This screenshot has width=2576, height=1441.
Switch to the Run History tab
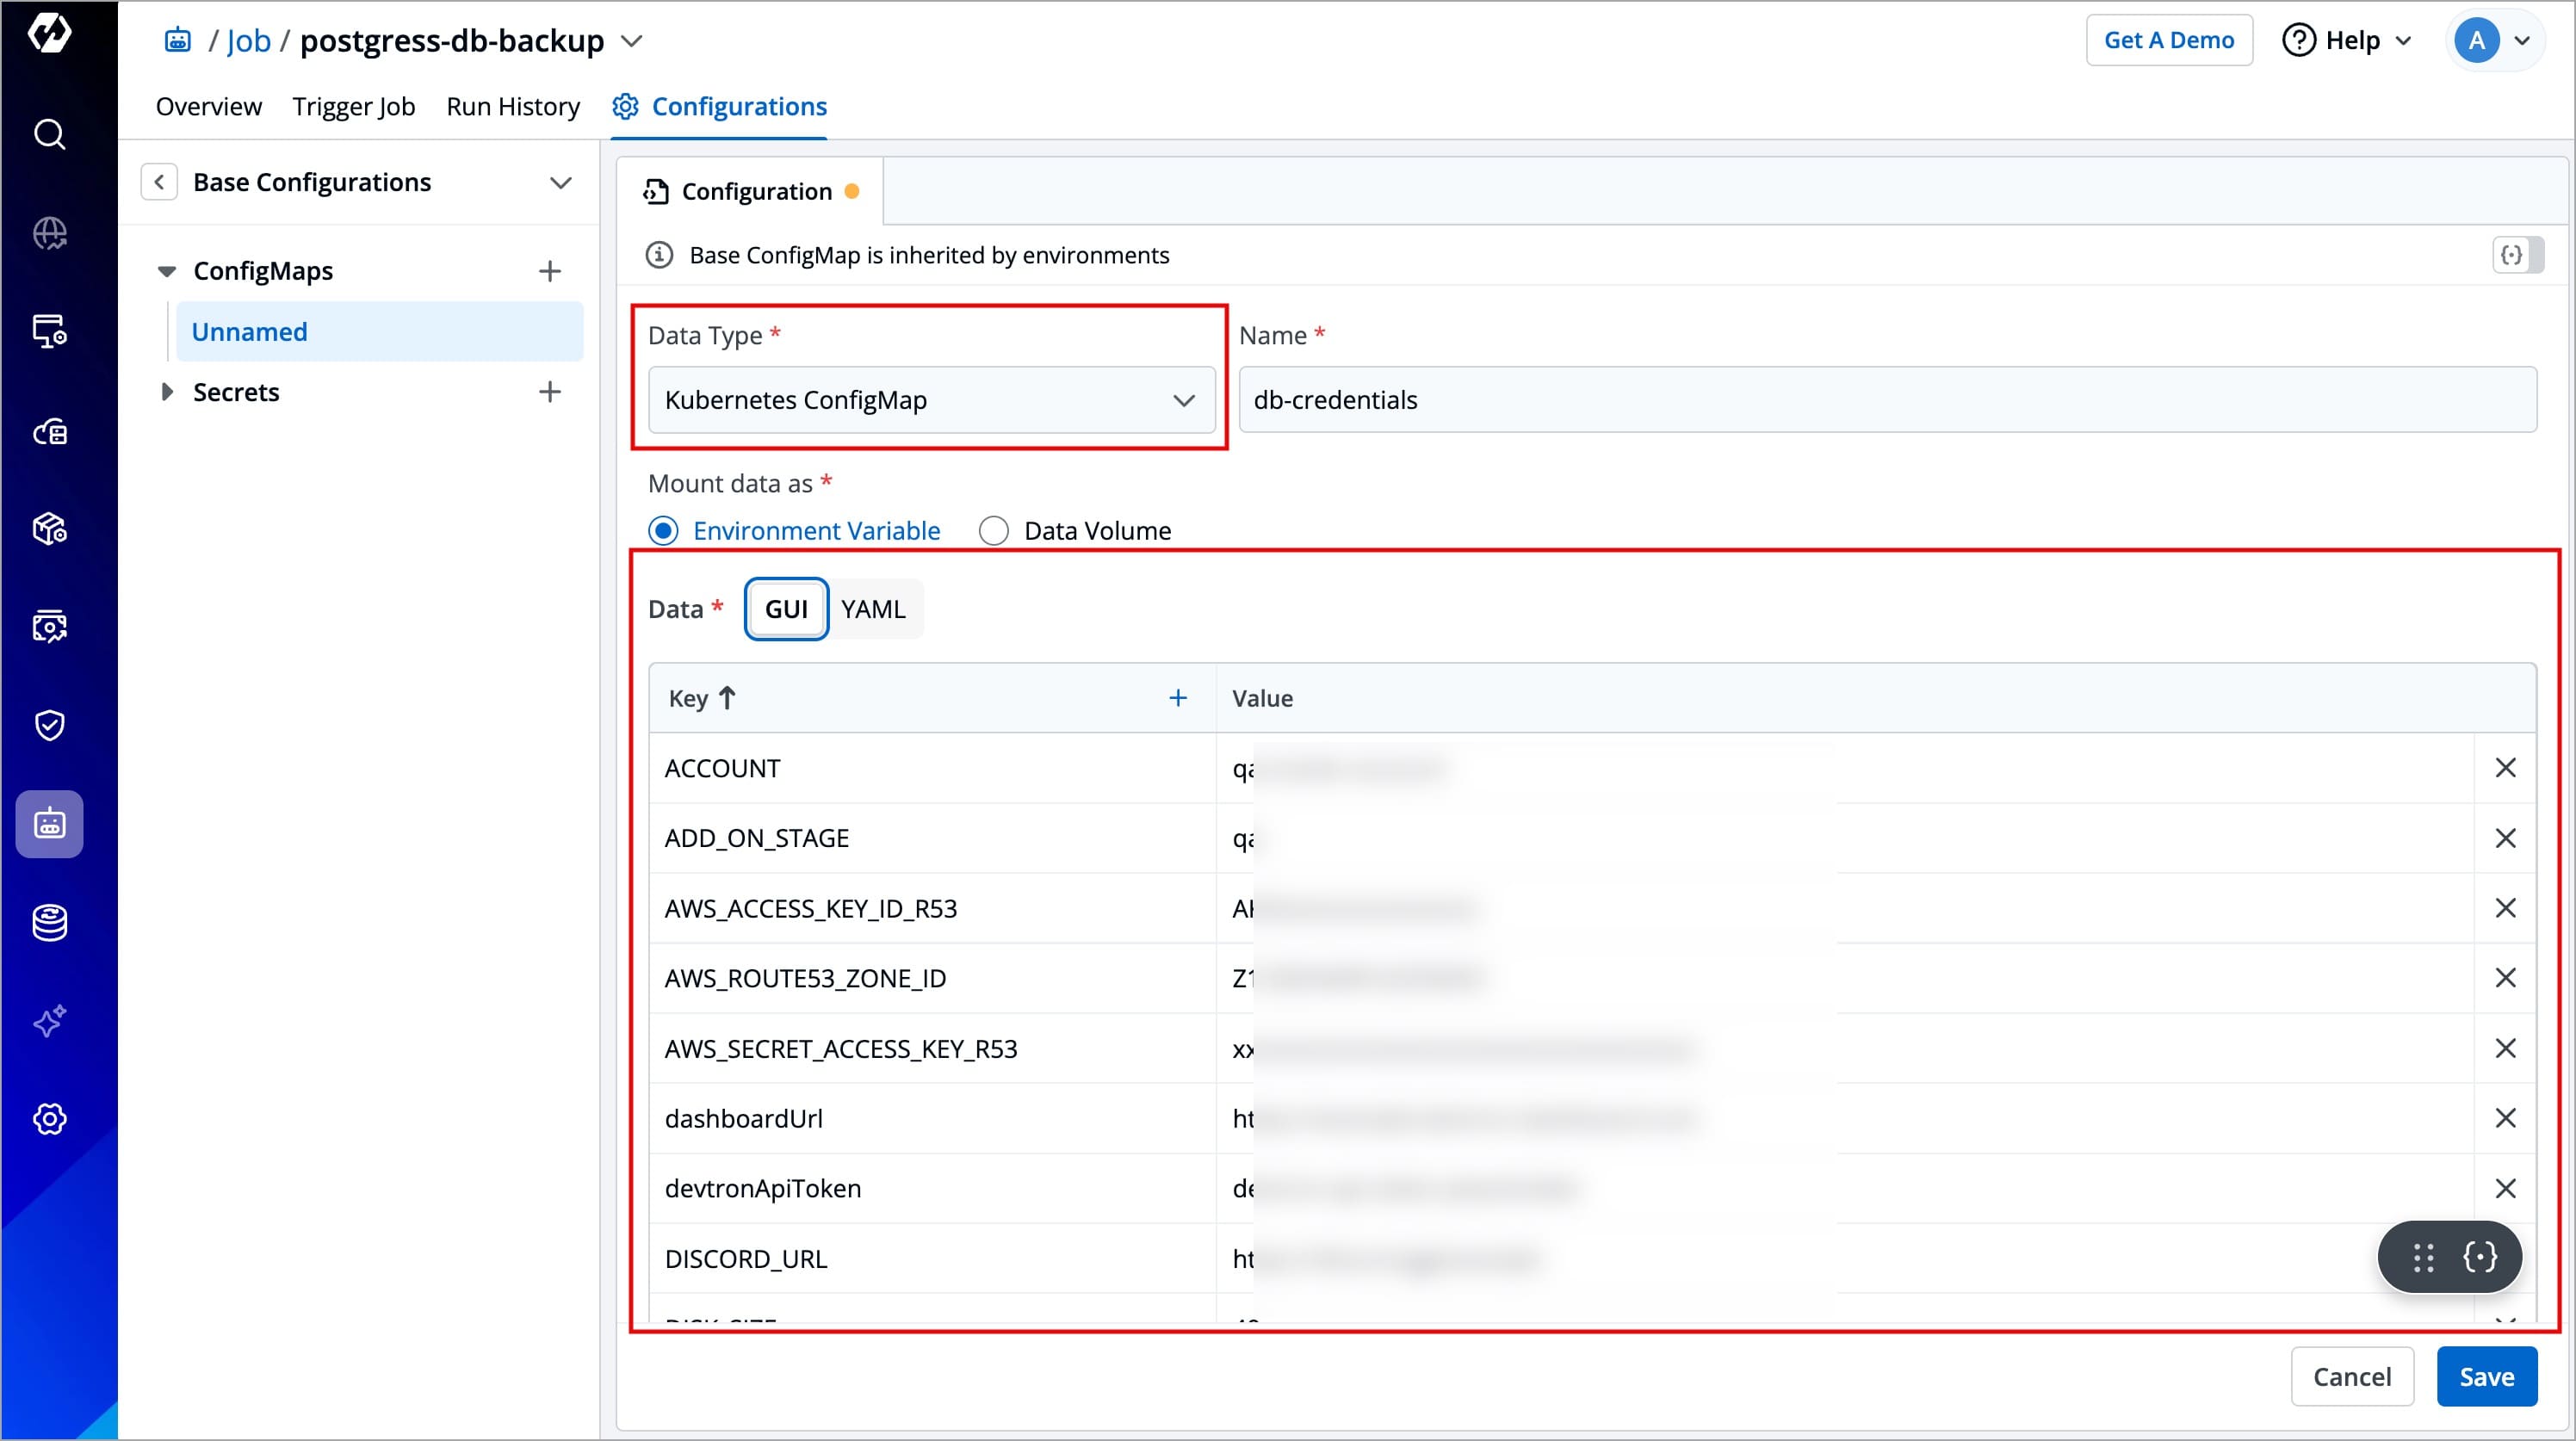coord(512,107)
